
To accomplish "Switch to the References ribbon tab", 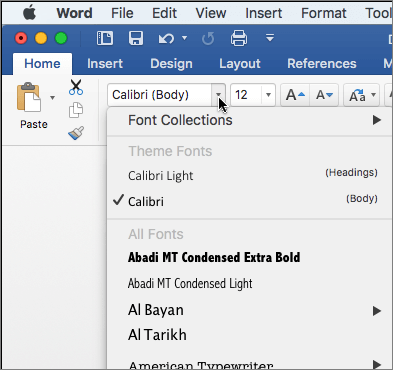I will click(322, 64).
